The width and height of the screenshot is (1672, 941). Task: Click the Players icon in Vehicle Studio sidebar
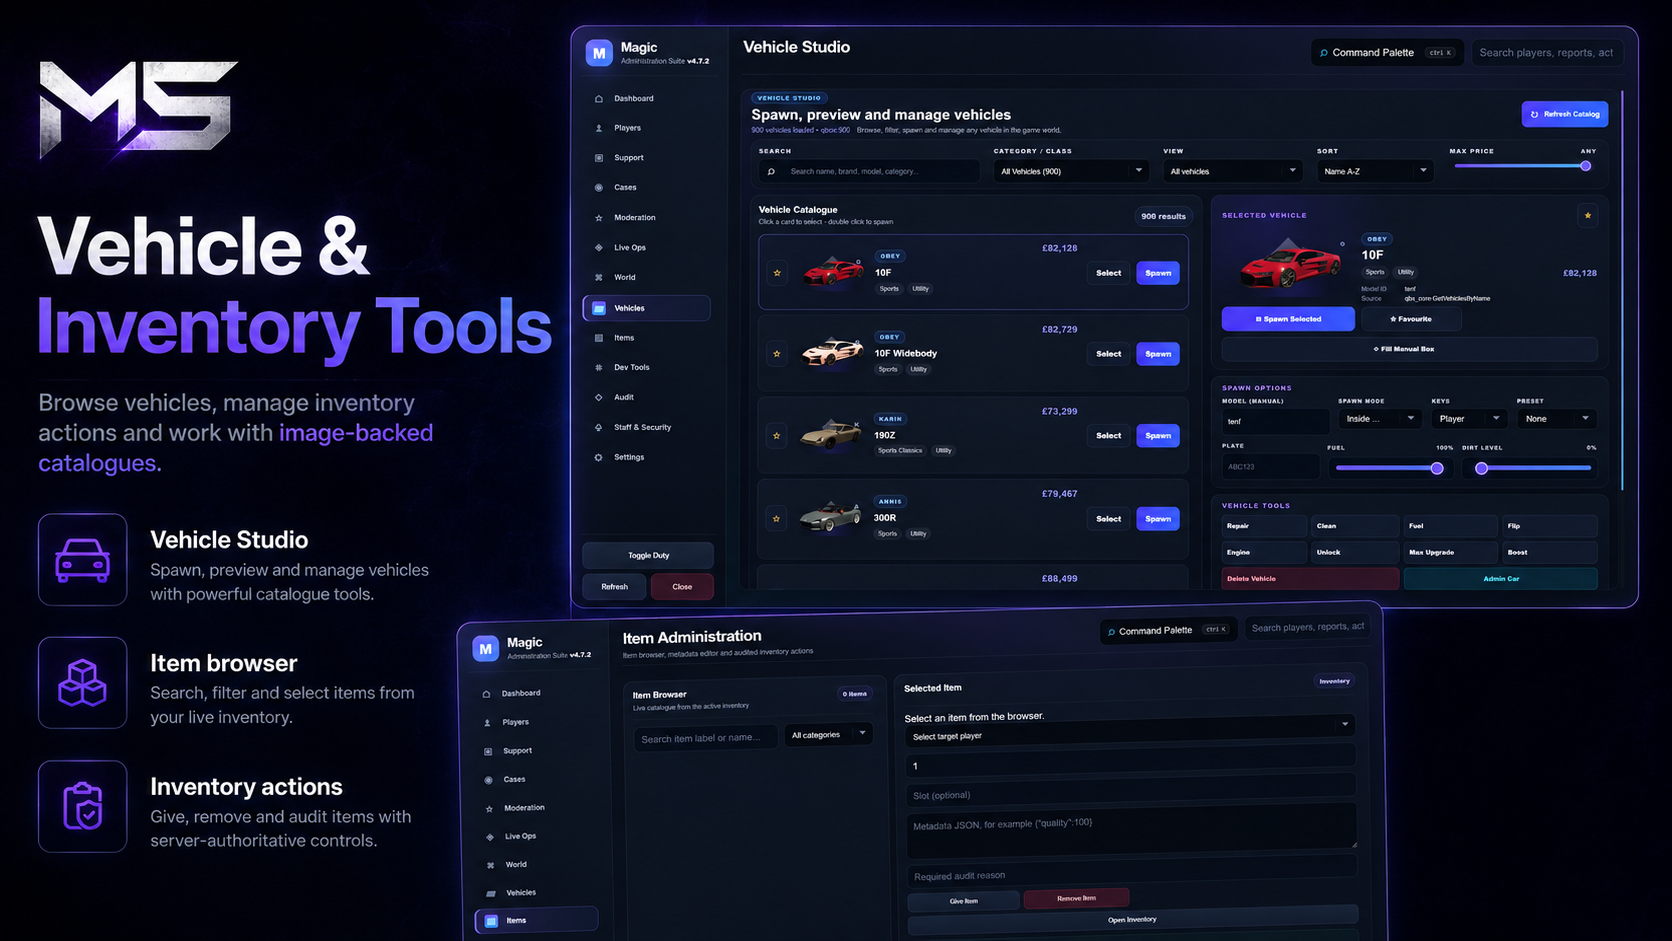coord(599,128)
